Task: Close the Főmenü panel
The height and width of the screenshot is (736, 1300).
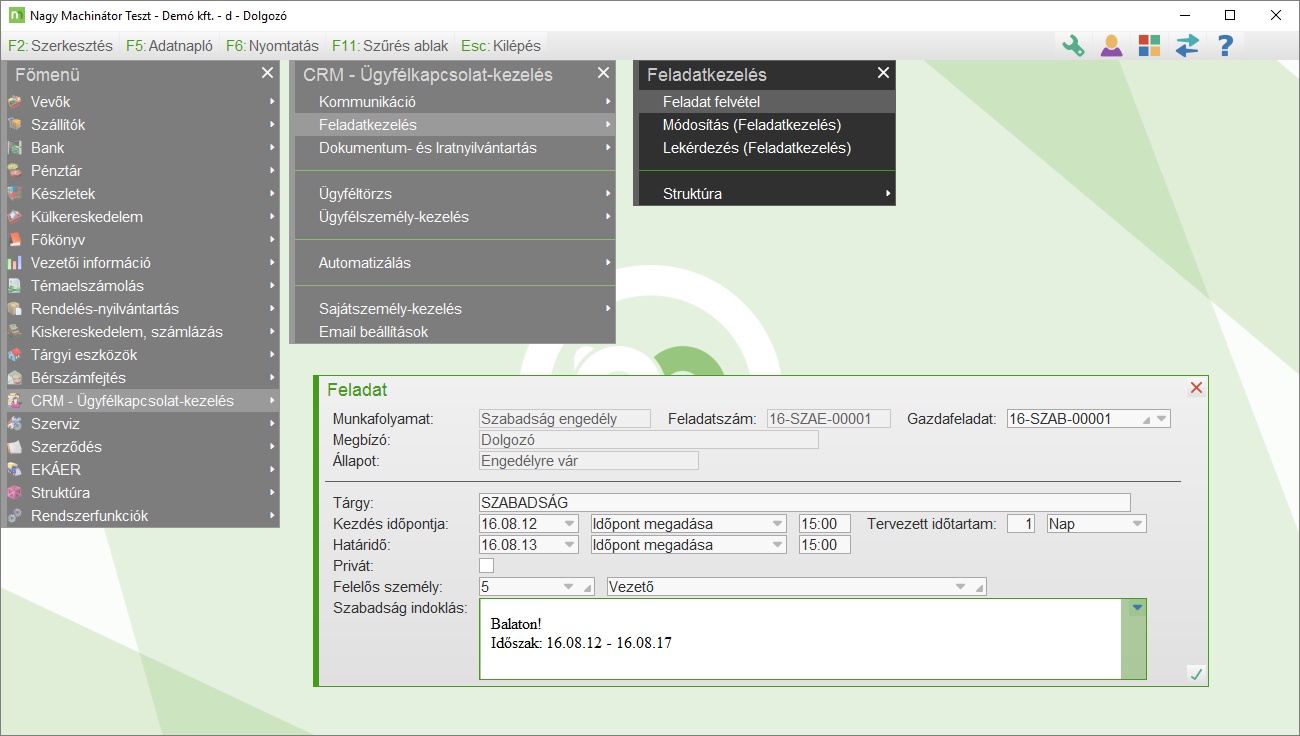Action: point(267,73)
